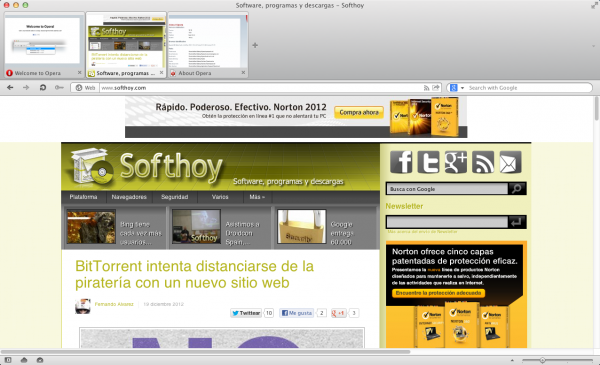
Task: Click the padlock thumbnail image
Action: point(302,227)
